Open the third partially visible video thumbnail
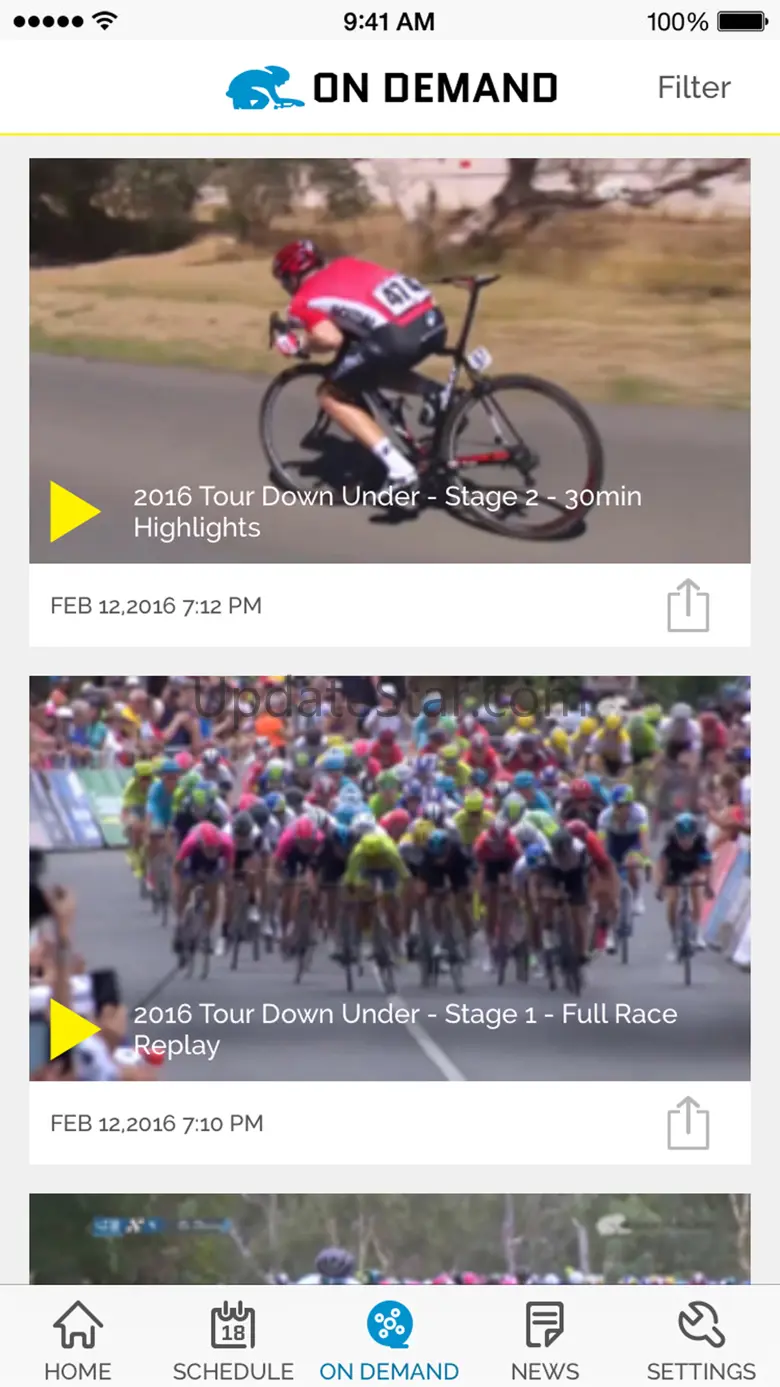780x1387 pixels. (390, 1239)
